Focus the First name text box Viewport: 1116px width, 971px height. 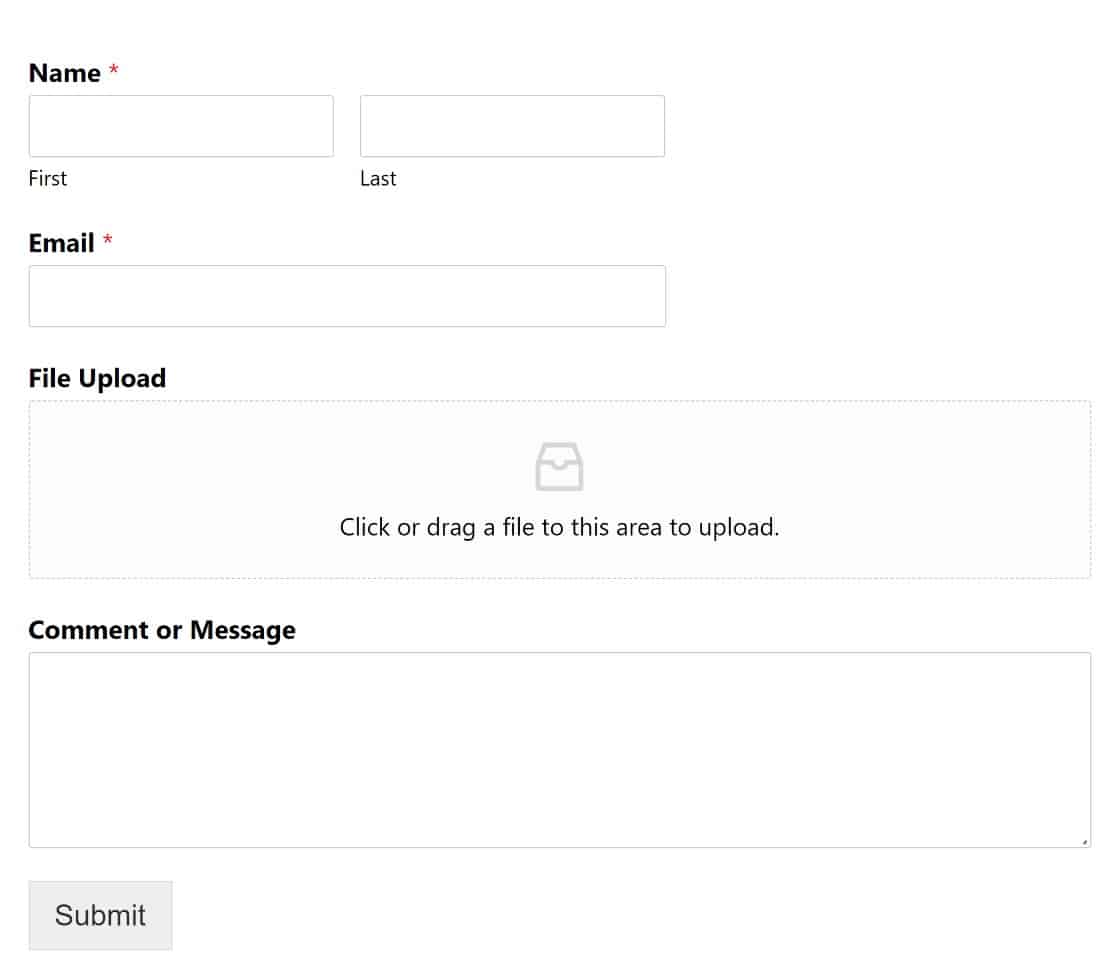(181, 126)
